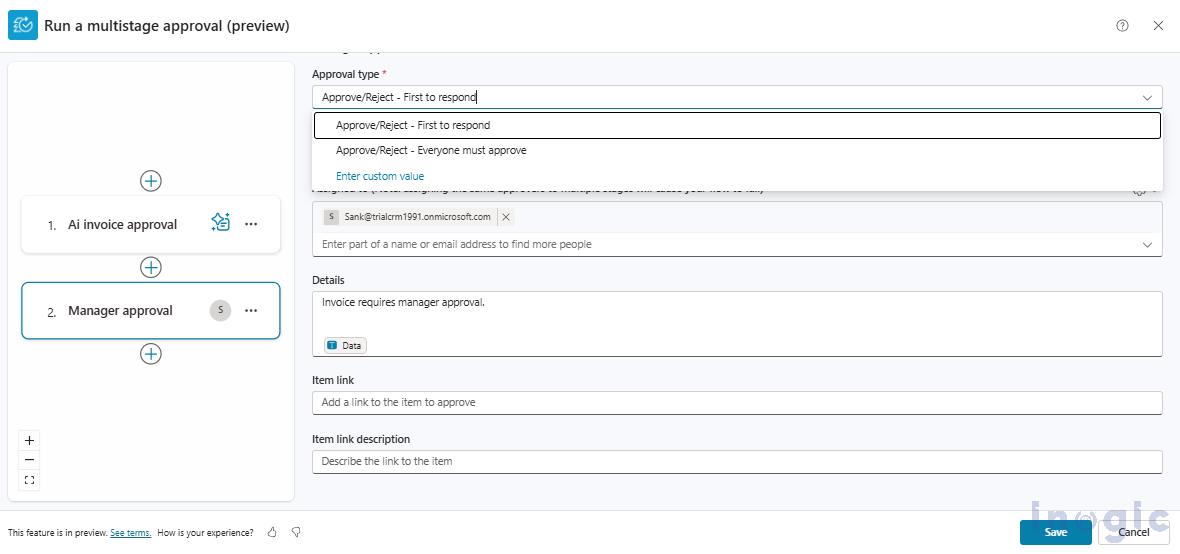
Task: Give thumbs down feedback
Action: point(297,532)
